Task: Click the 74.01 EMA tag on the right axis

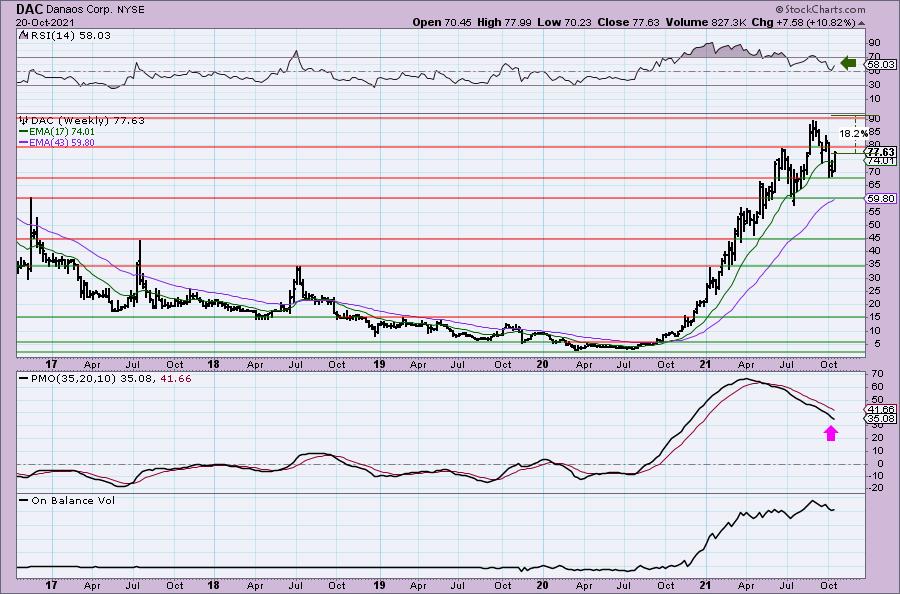Action: click(880, 161)
